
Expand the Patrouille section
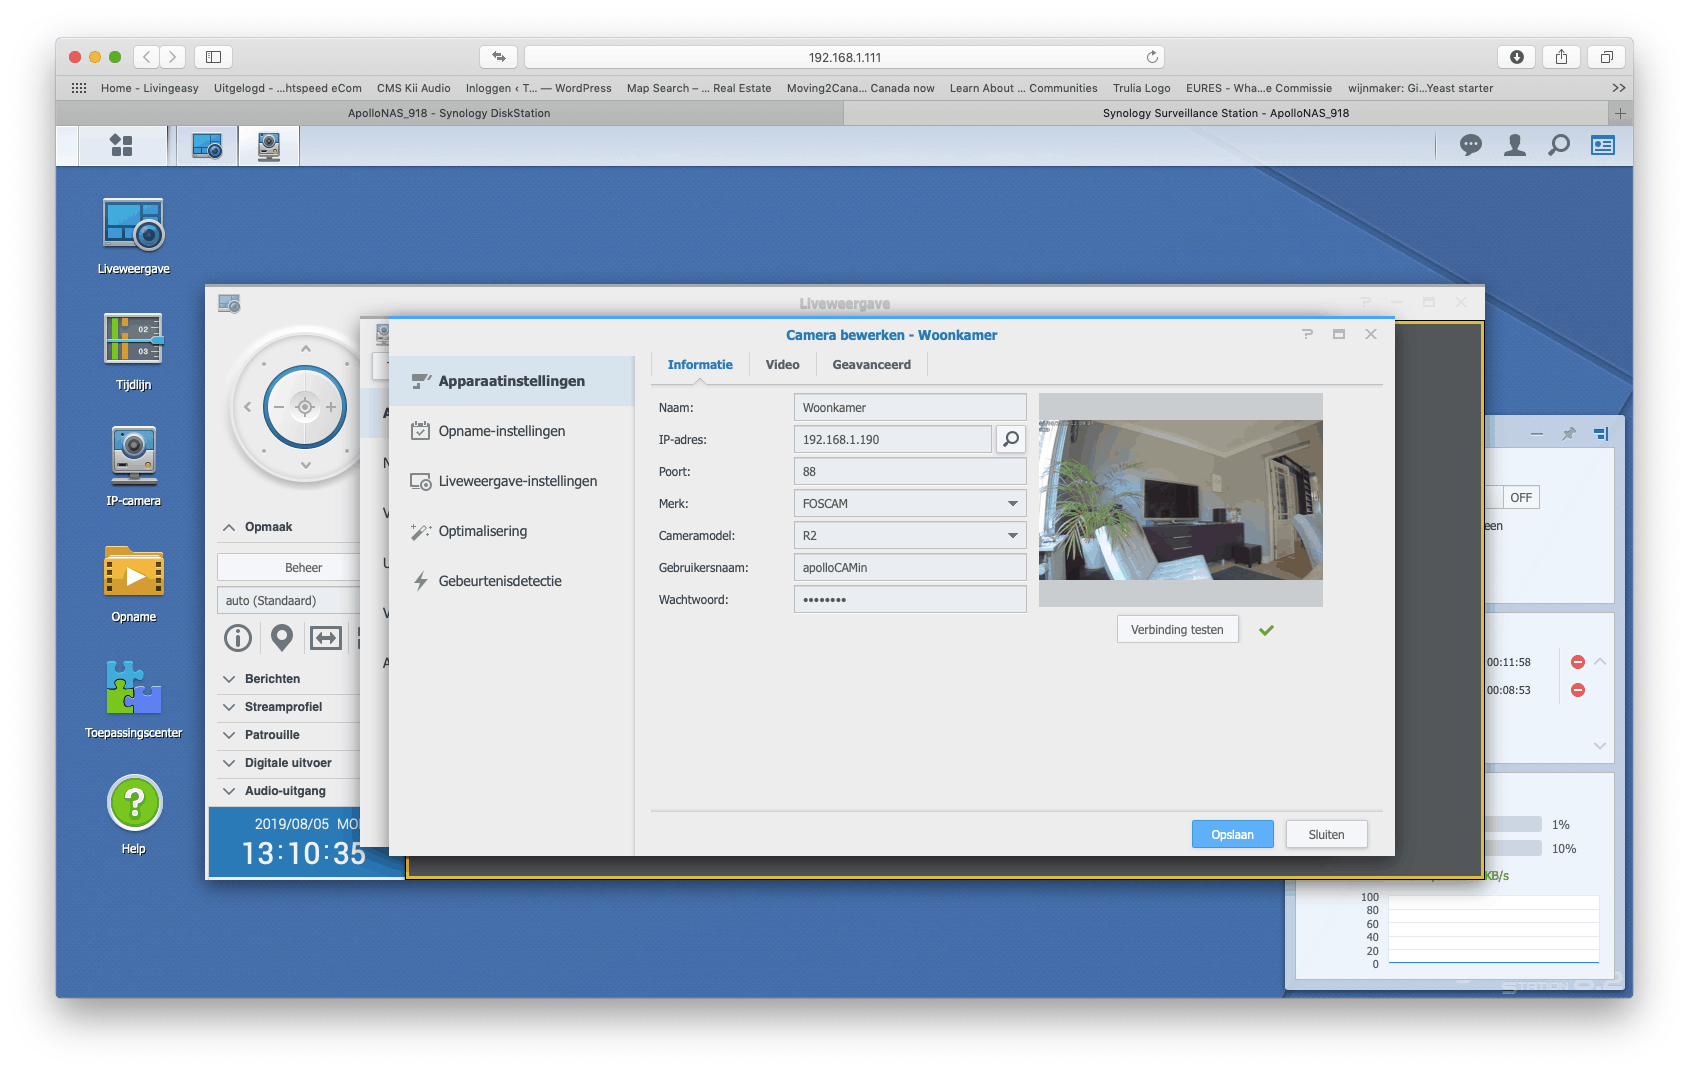click(x=272, y=735)
